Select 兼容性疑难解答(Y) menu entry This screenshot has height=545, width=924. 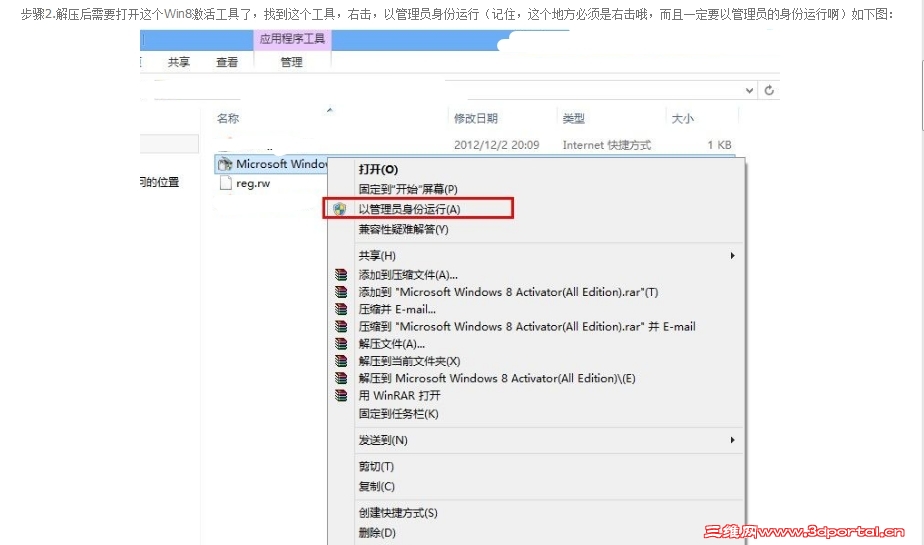(x=403, y=229)
